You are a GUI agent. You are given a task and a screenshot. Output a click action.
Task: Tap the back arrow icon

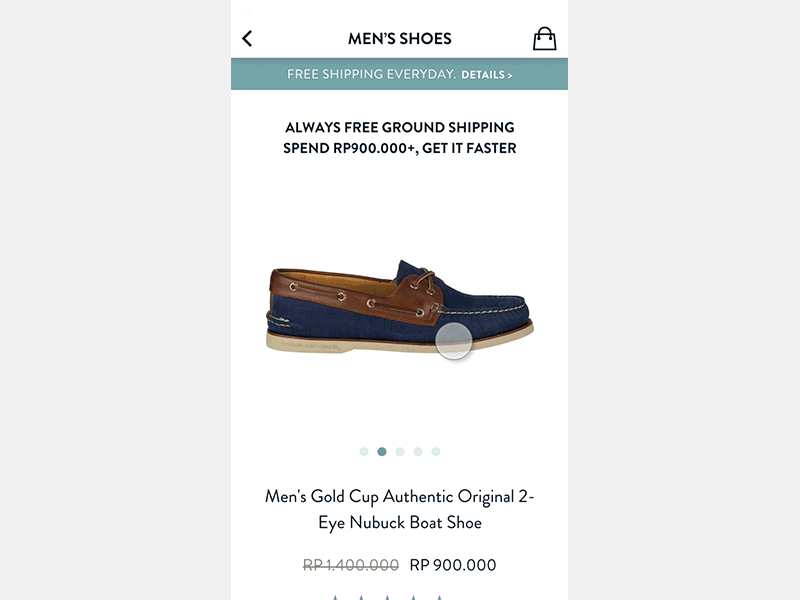coord(247,39)
